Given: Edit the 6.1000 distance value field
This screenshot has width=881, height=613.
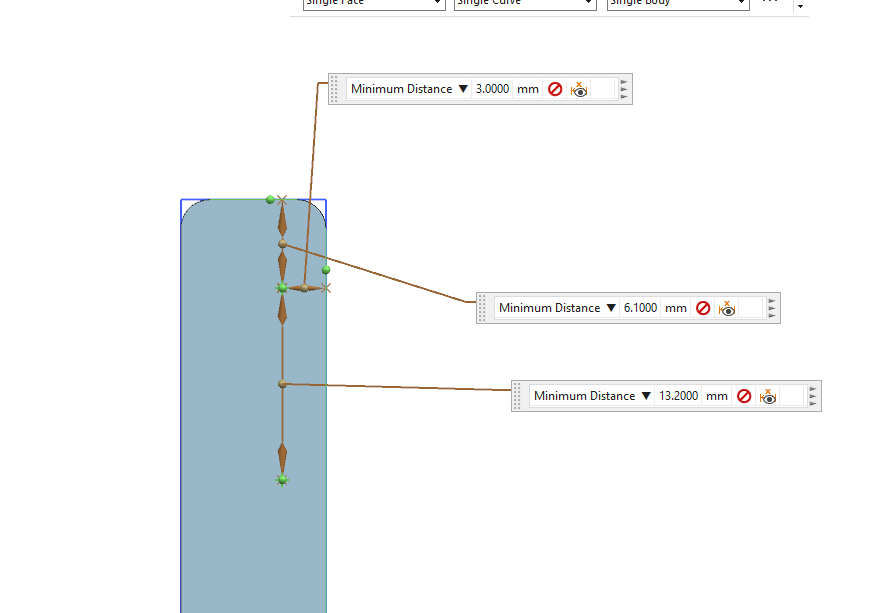Looking at the screenshot, I should 640,308.
